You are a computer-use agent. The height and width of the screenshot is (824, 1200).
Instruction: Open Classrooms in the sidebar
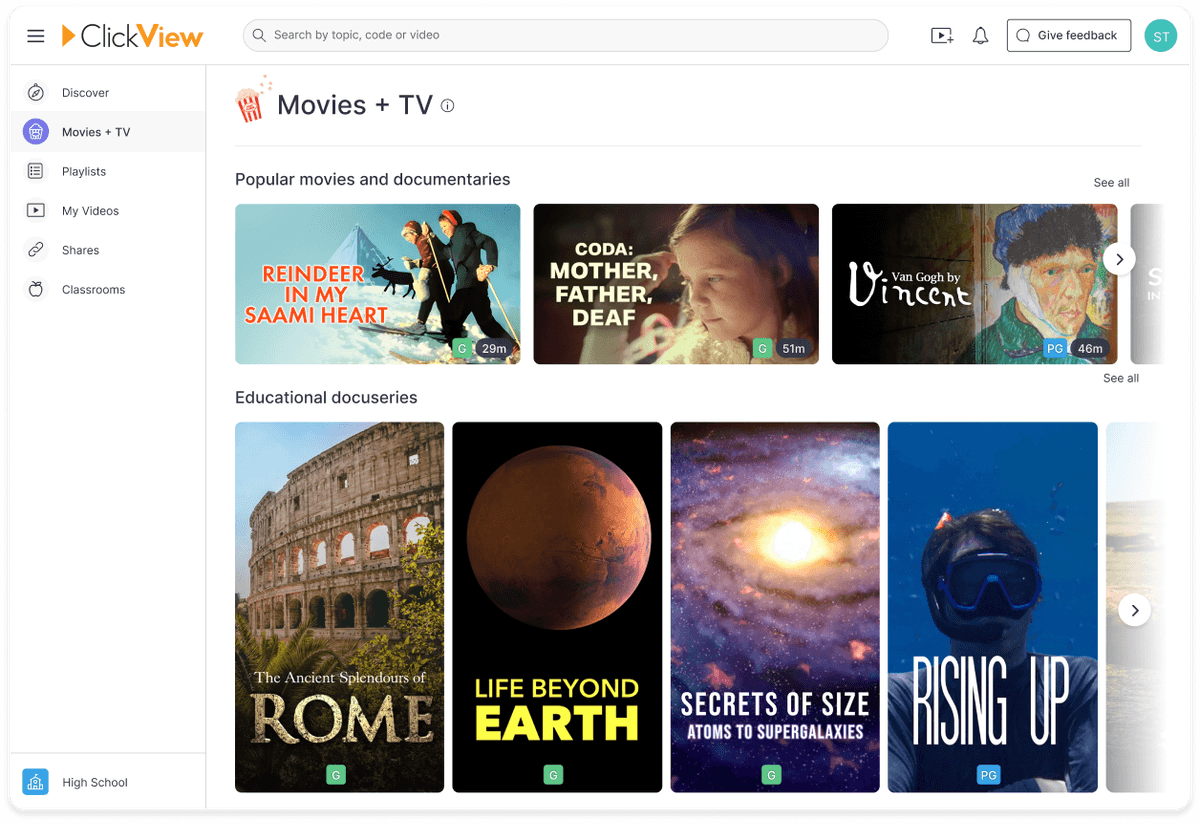[108, 289]
